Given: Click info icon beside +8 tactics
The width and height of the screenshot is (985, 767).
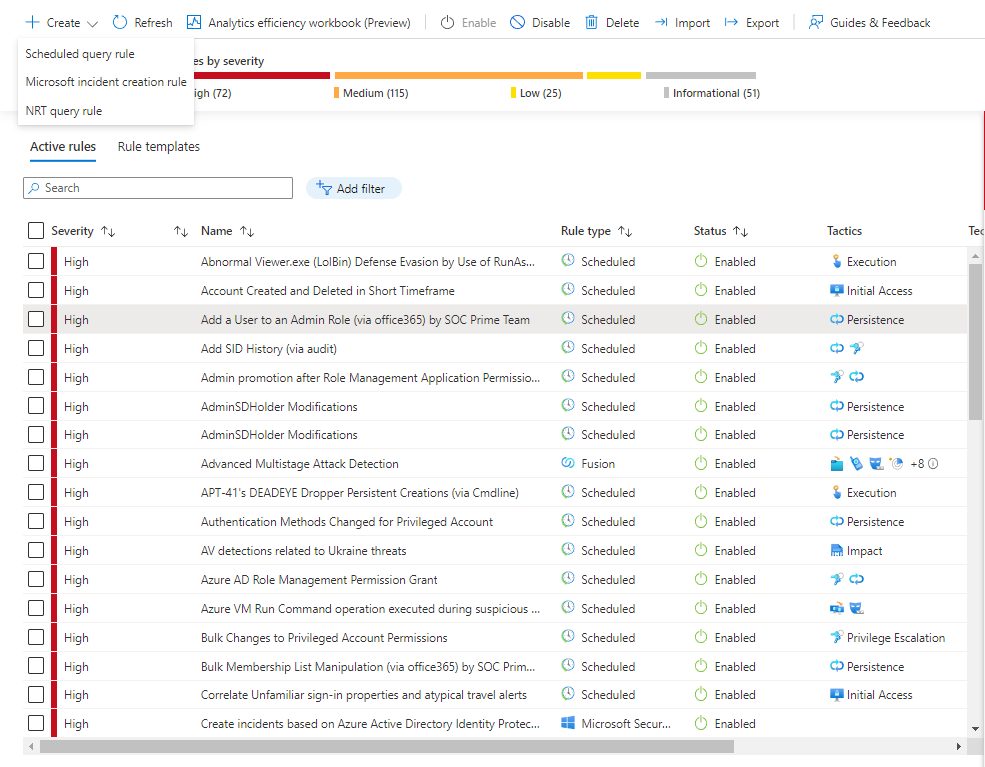Looking at the screenshot, I should point(933,464).
